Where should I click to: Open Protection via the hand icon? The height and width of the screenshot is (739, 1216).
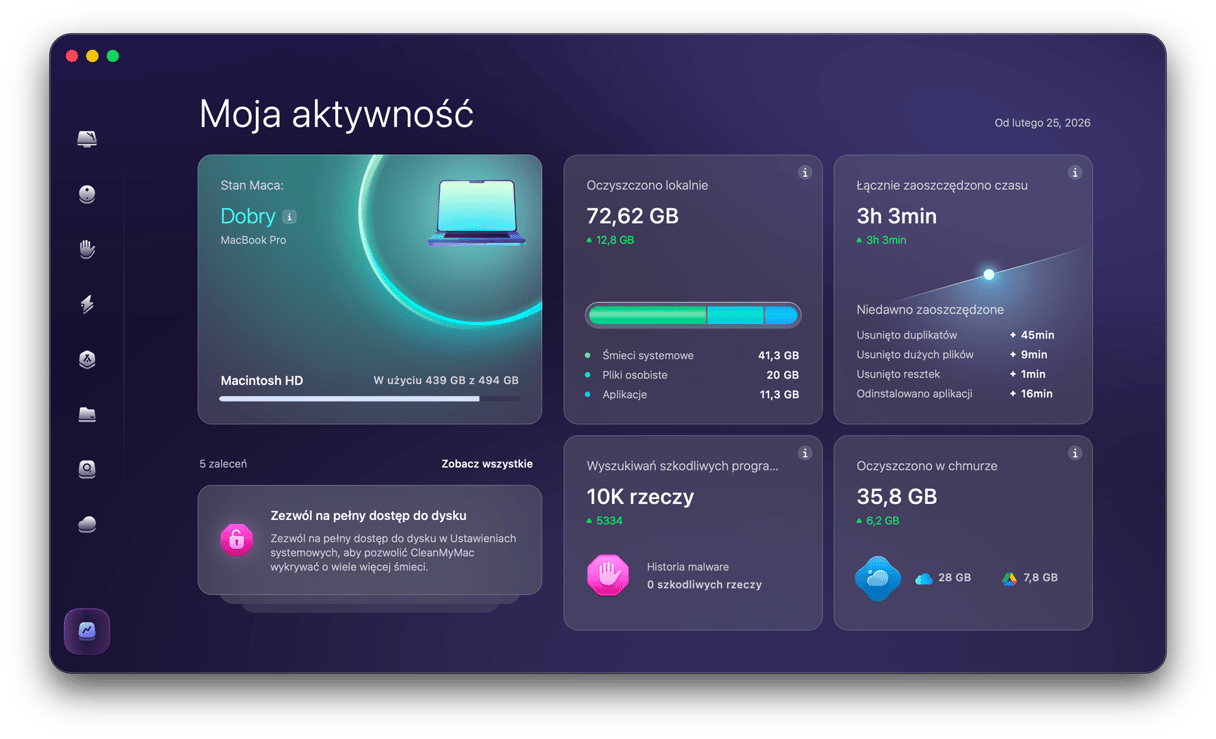tap(87, 250)
